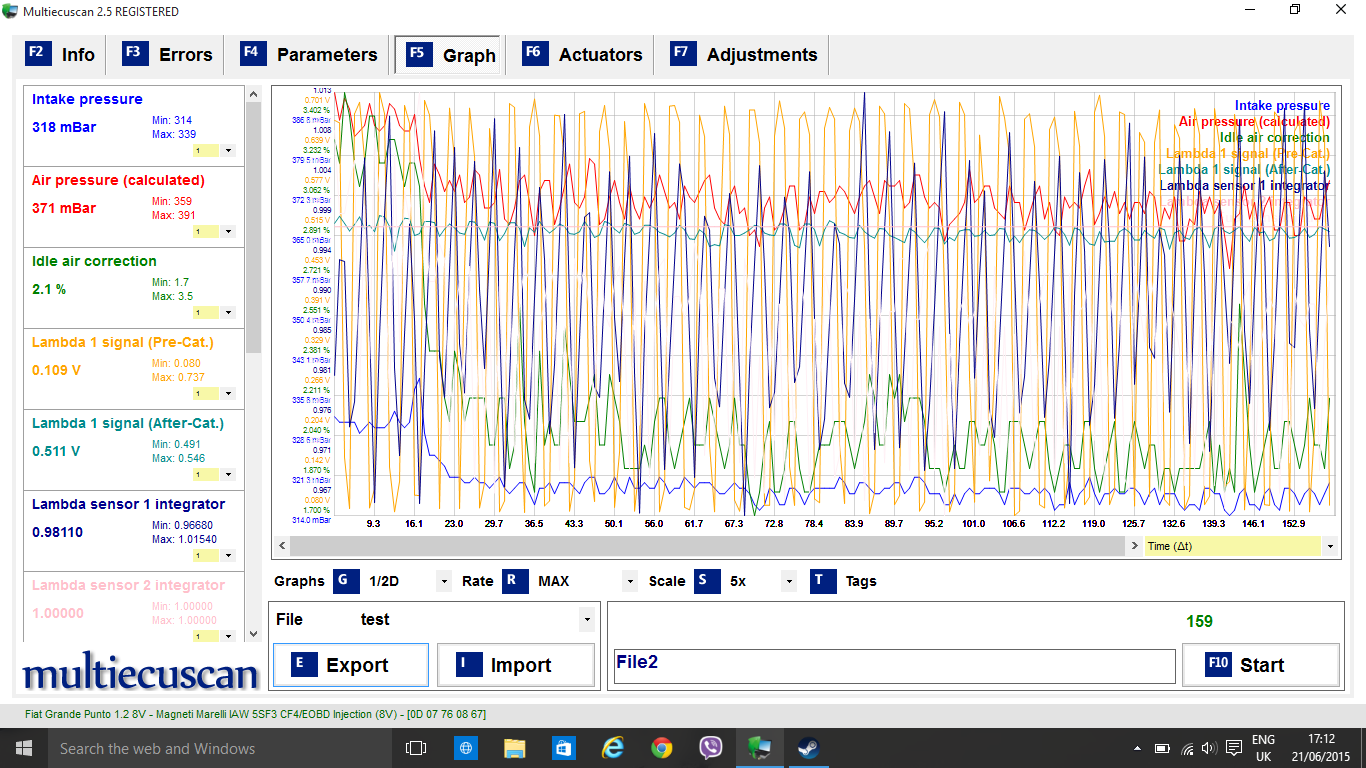The height and width of the screenshot is (768, 1366).
Task: Click the Tags label button
Action: [861, 581]
